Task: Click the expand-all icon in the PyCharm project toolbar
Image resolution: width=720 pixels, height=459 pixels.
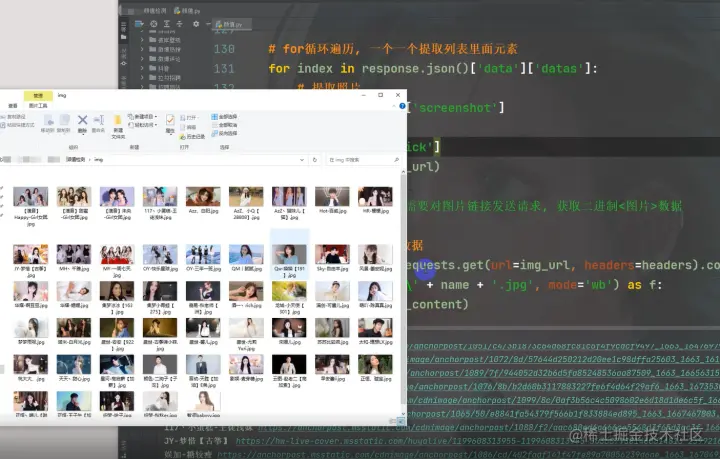Action: 167,24
